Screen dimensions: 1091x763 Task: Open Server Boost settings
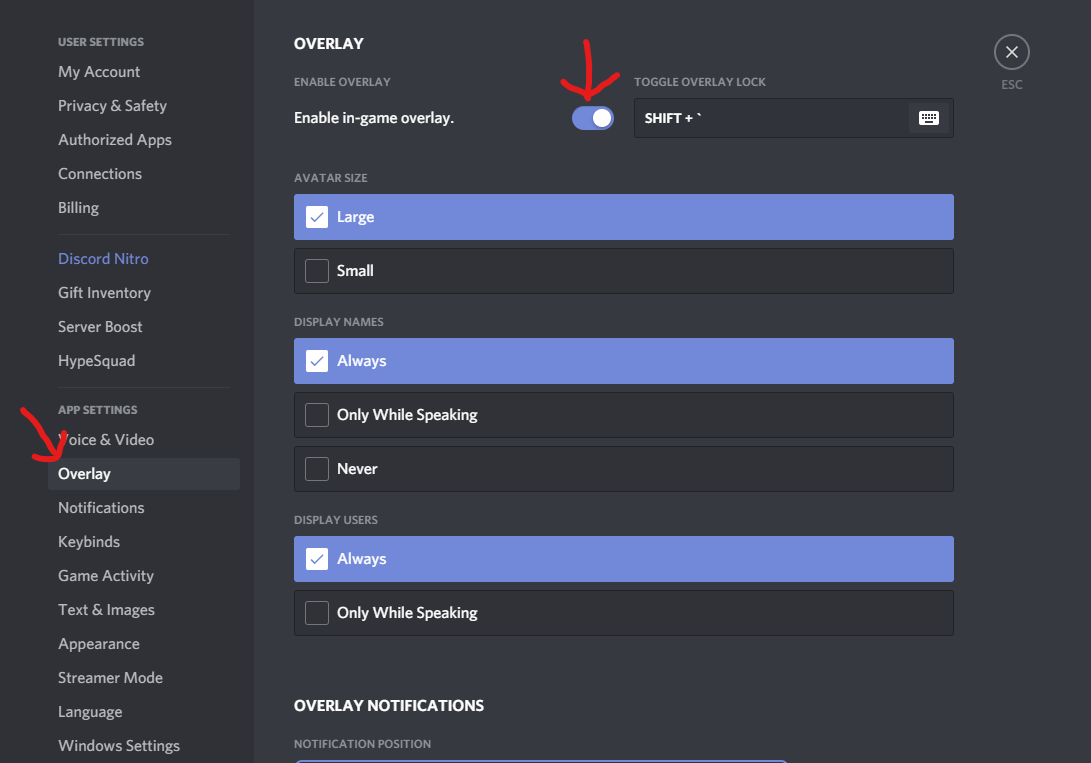pyautogui.click(x=100, y=327)
